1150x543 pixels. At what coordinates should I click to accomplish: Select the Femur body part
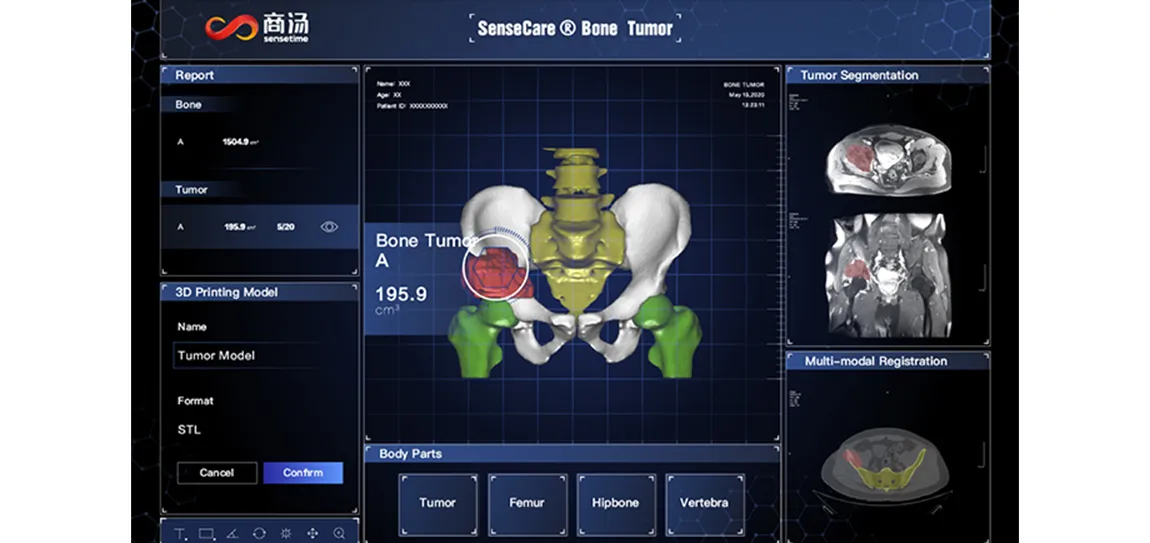[527, 503]
